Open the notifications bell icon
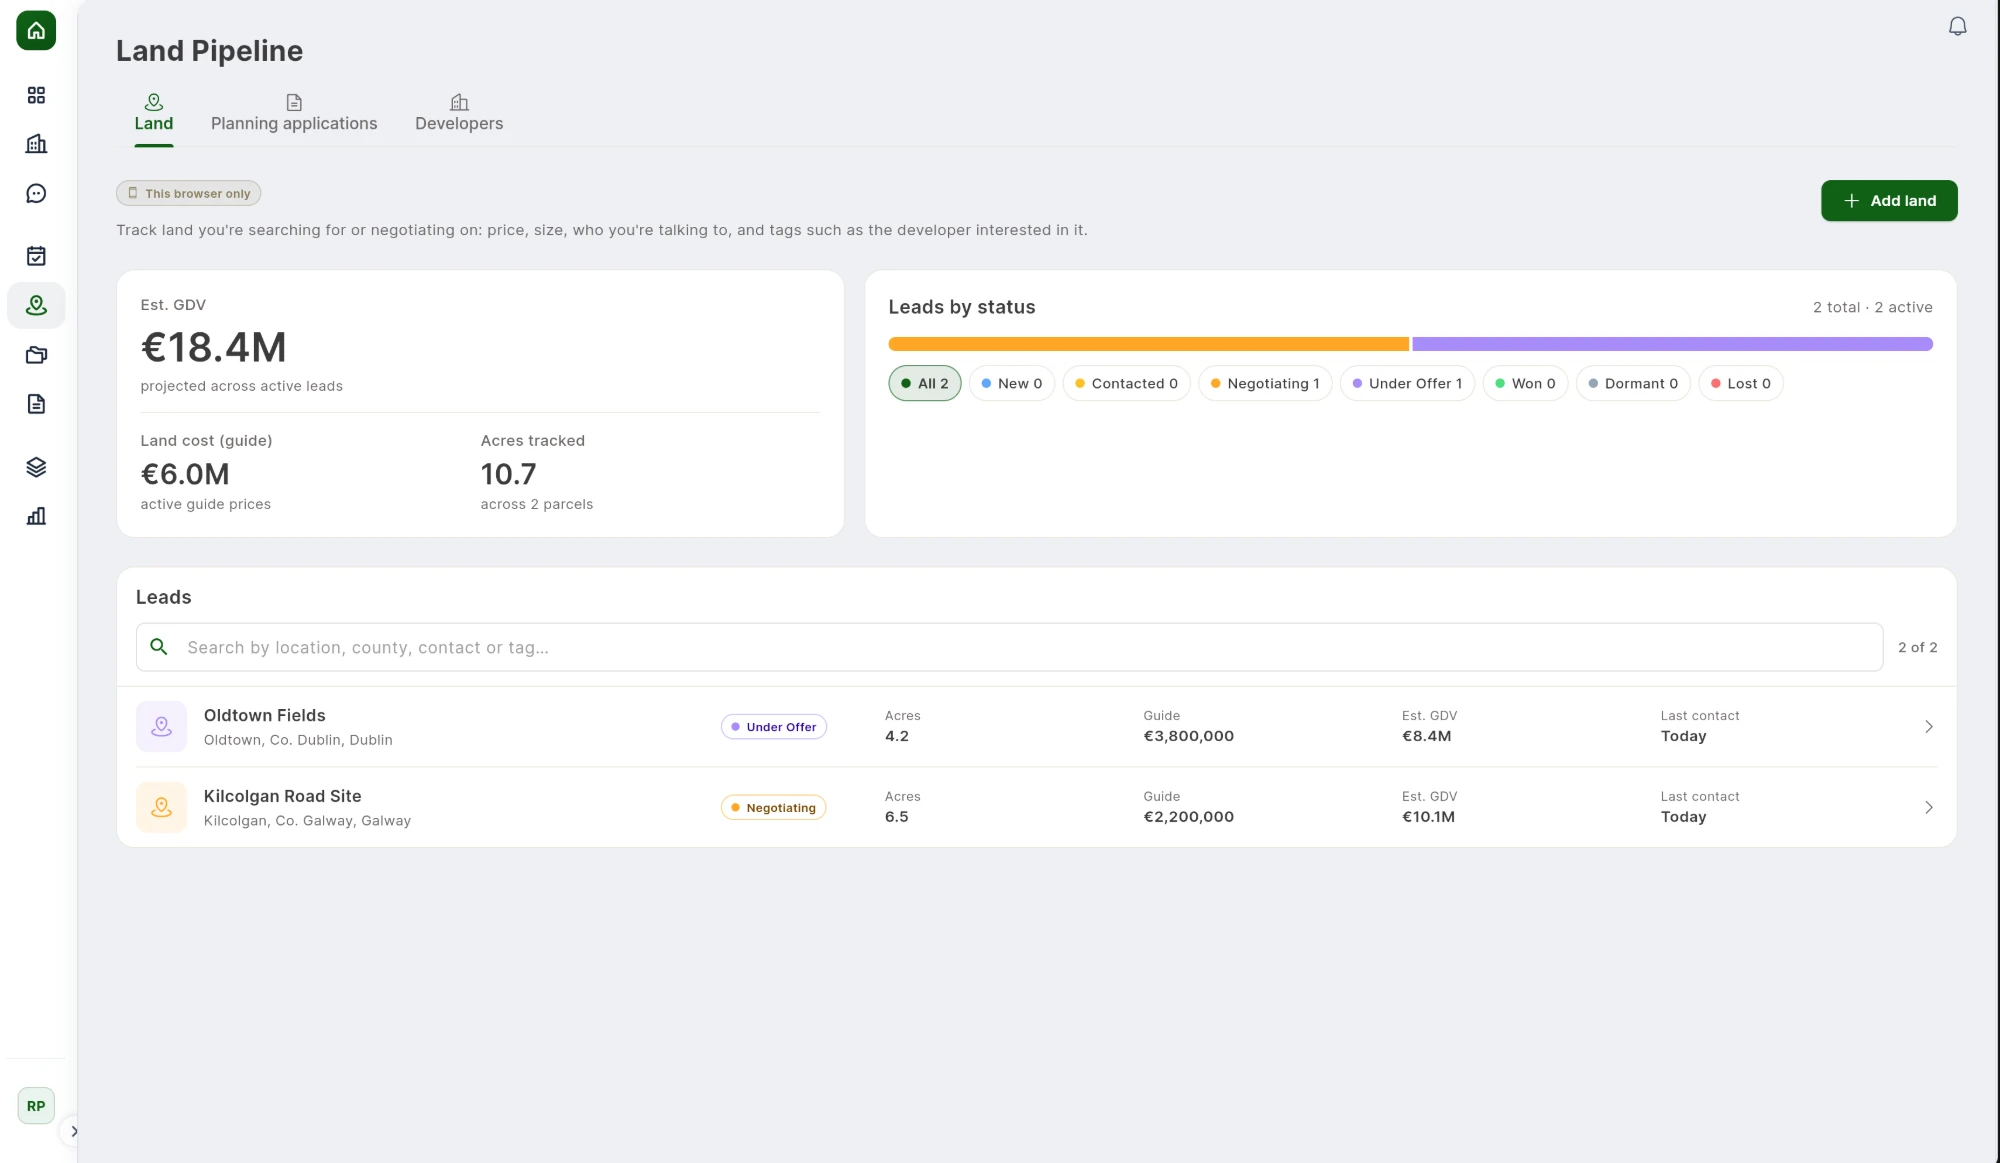This screenshot has width=2000, height=1163. coord(1957,27)
